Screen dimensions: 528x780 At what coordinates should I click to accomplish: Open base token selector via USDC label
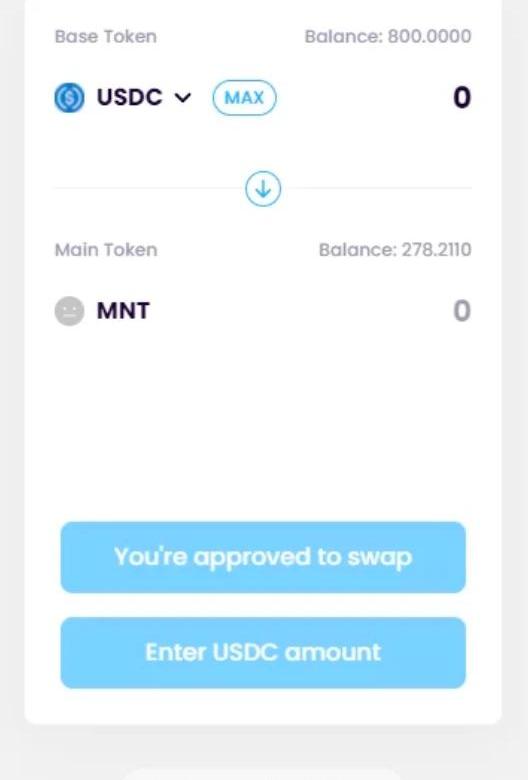129,97
